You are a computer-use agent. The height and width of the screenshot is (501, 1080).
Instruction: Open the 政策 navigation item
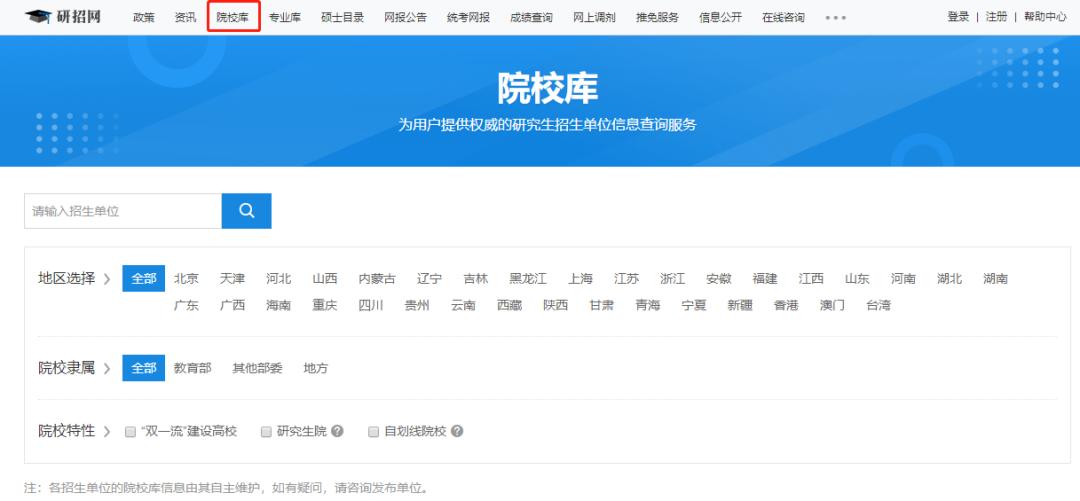click(x=144, y=17)
